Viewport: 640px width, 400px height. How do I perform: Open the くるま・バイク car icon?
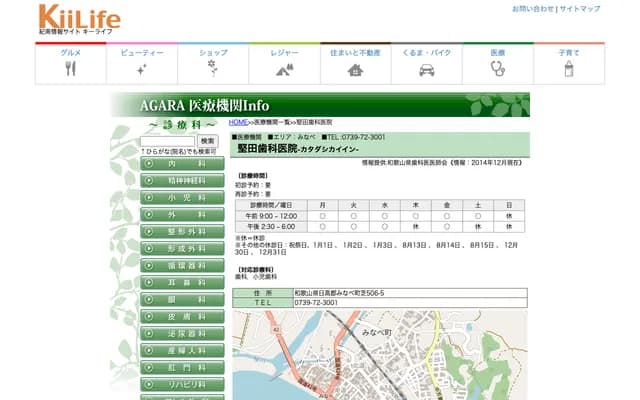tap(427, 69)
